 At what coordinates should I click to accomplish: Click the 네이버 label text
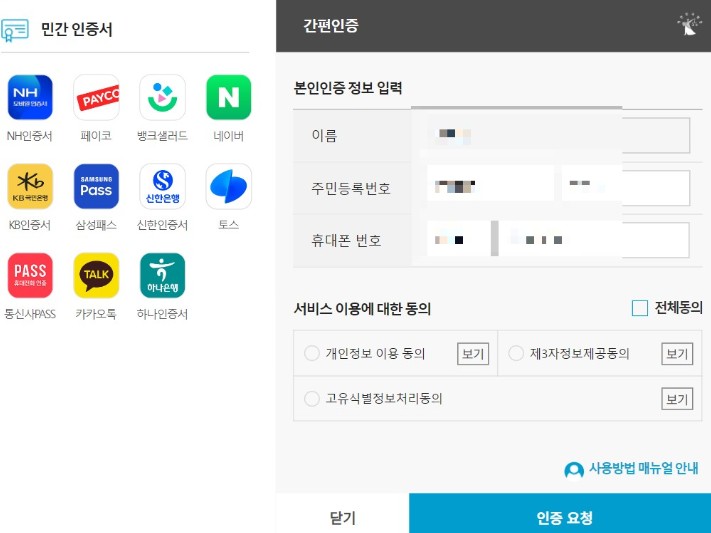click(229, 136)
